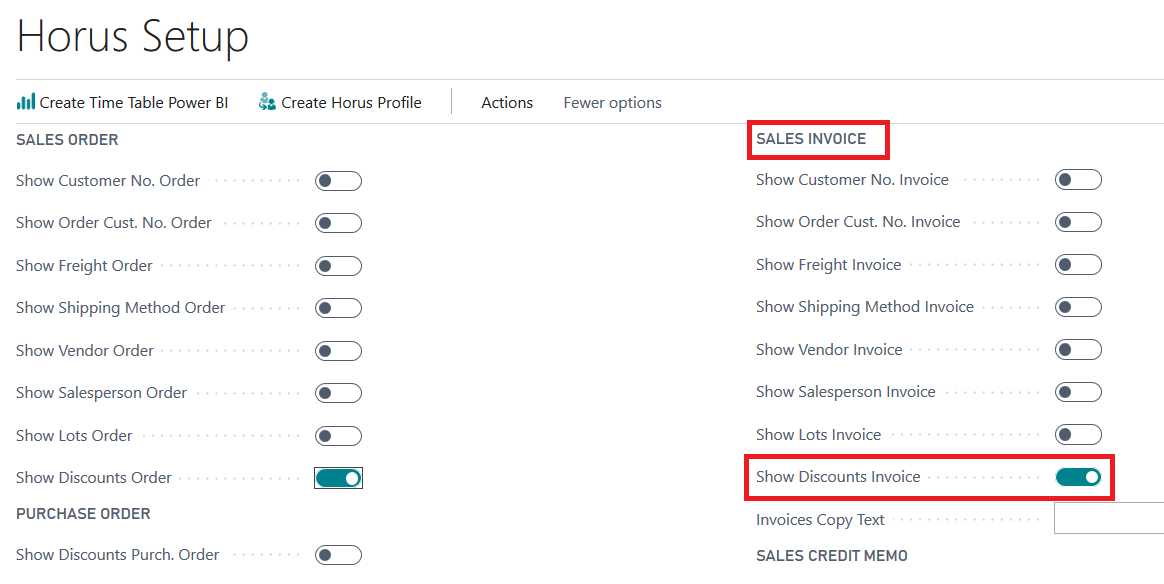This screenshot has width=1164, height=584.
Task: Click the Show Discounts Order label
Action: (94, 478)
